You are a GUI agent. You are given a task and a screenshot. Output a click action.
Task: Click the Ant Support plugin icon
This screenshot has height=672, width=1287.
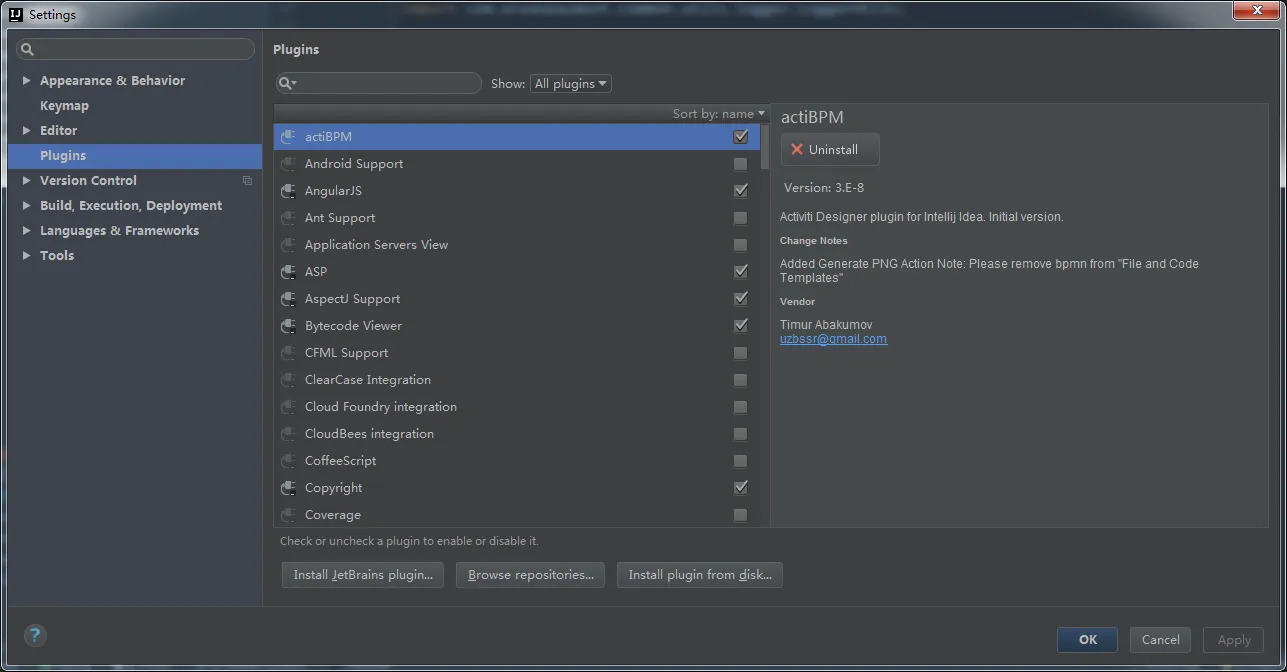click(288, 218)
